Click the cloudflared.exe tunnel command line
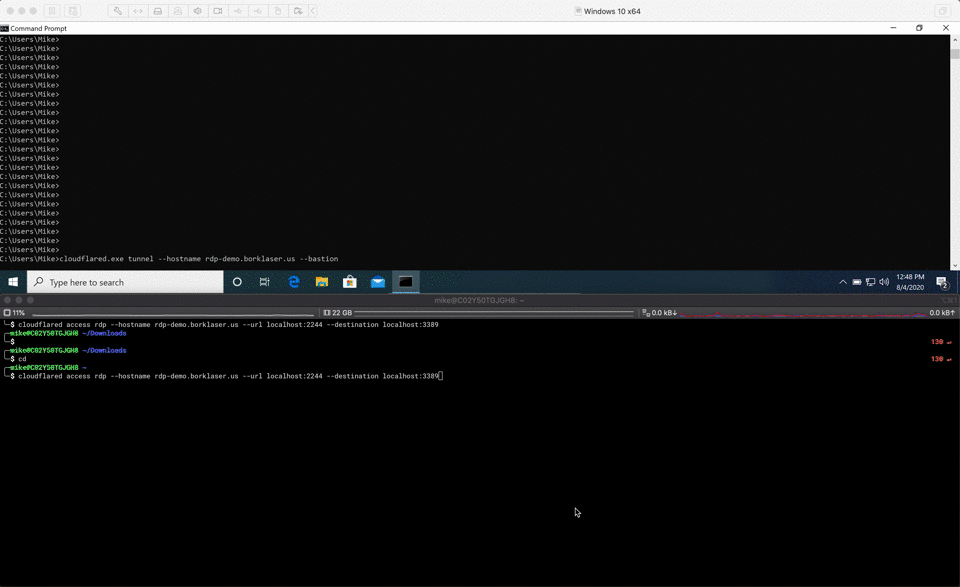Screen dimensions: 960x587 click(x=199, y=259)
